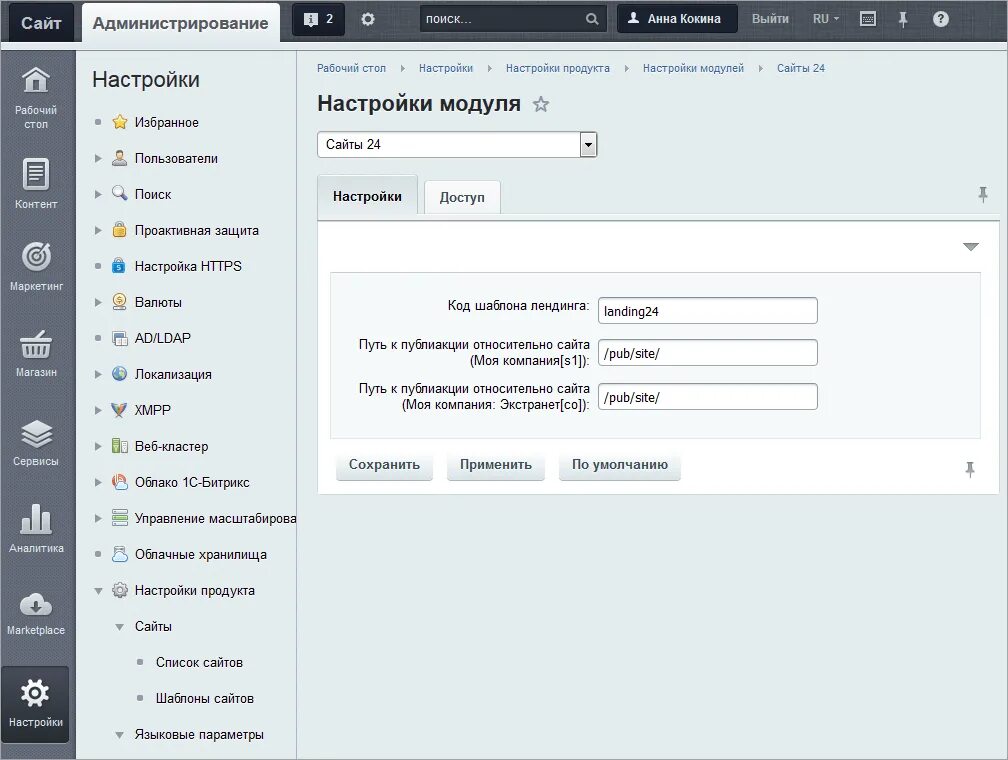The image size is (1008, 760).
Task: Open the Сервисы sidebar section
Action: [x=36, y=442]
